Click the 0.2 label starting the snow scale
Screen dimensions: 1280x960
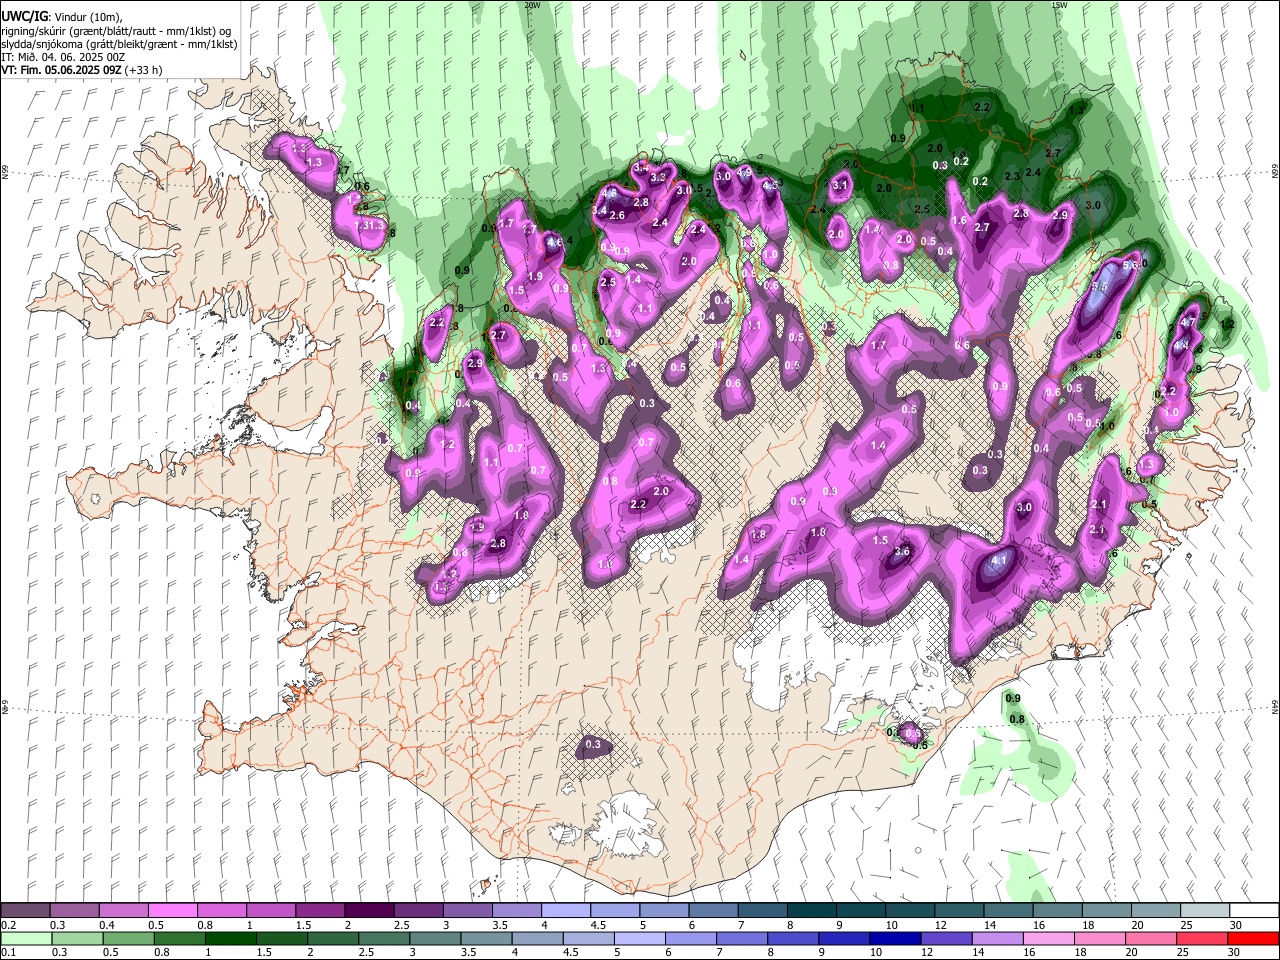point(8,926)
